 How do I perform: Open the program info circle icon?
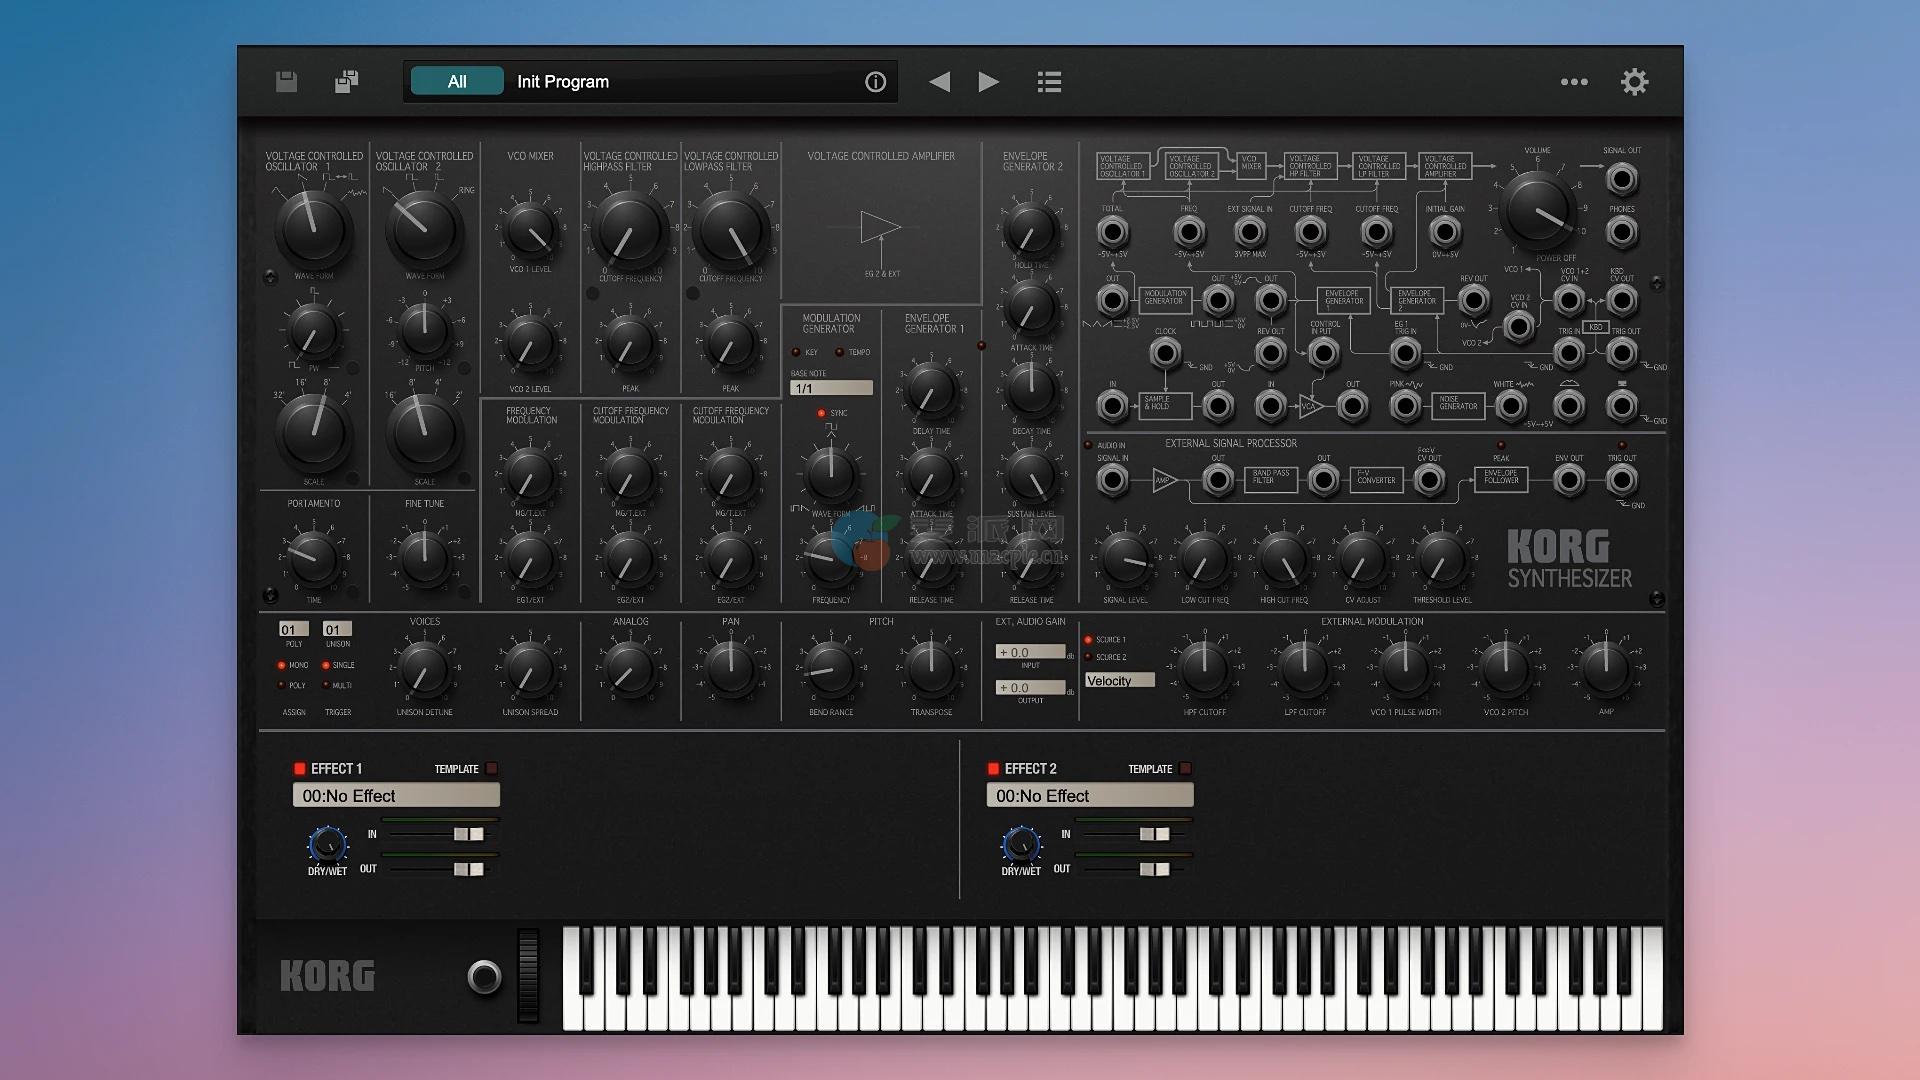click(x=875, y=82)
